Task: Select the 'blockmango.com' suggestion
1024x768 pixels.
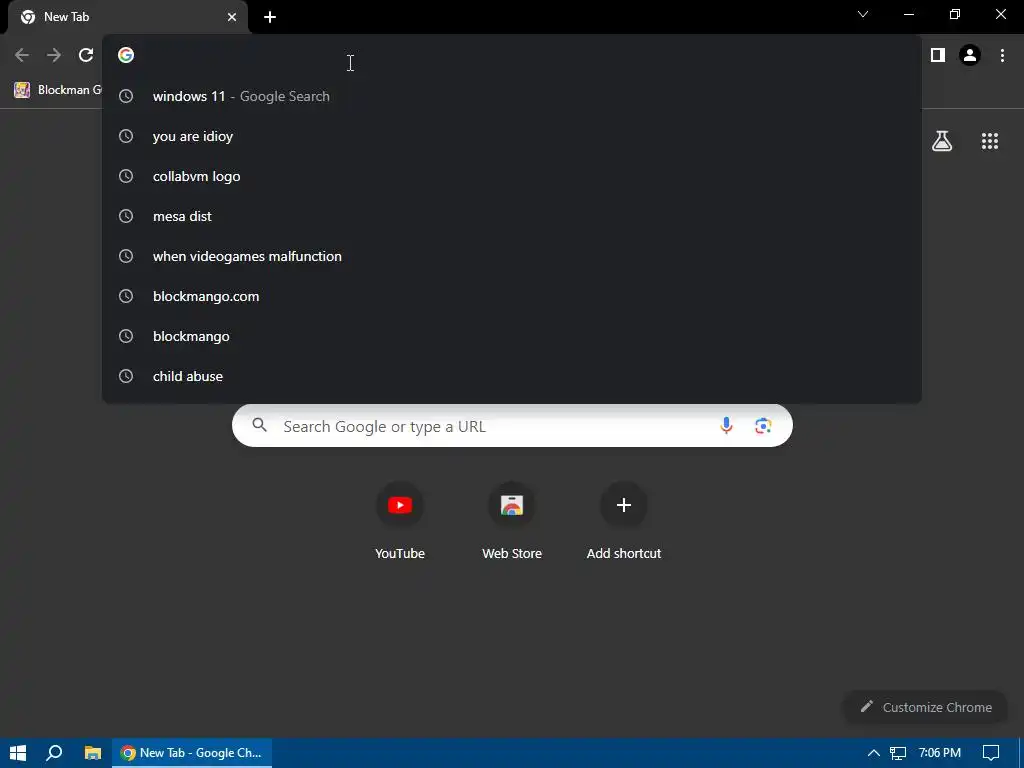Action: click(x=512, y=296)
